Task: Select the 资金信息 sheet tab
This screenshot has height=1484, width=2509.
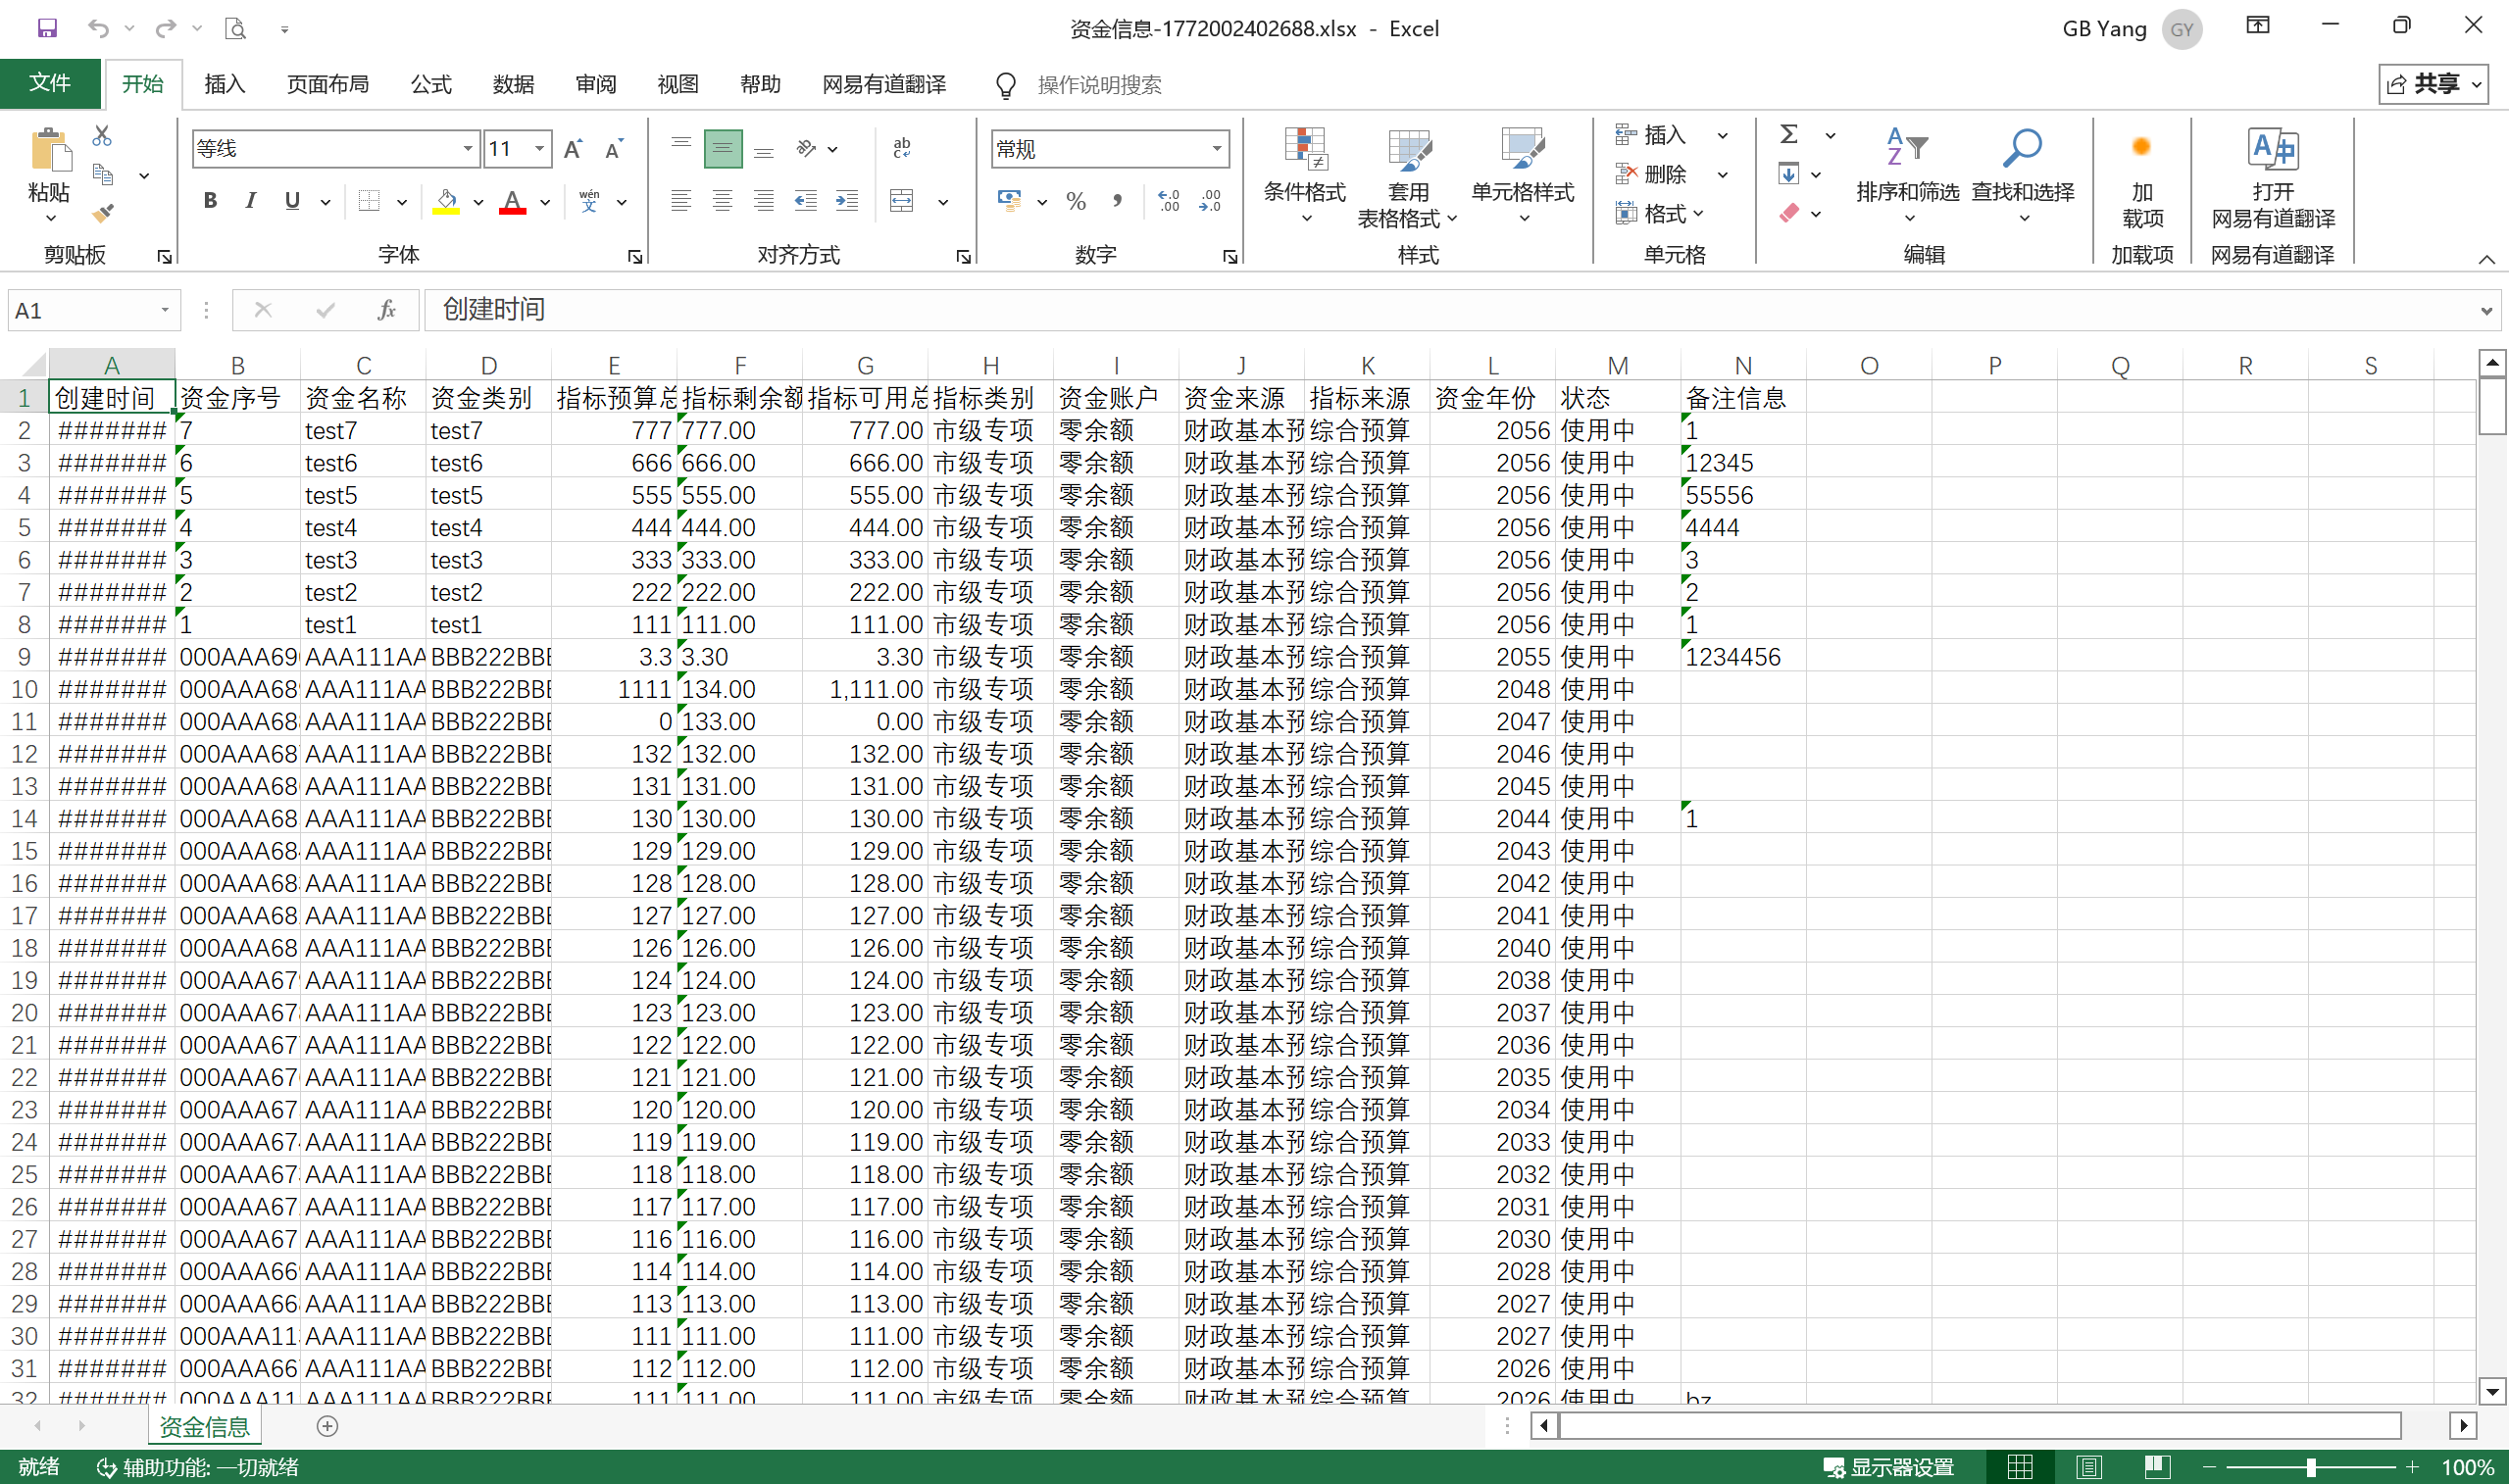Action: pyautogui.click(x=205, y=1426)
